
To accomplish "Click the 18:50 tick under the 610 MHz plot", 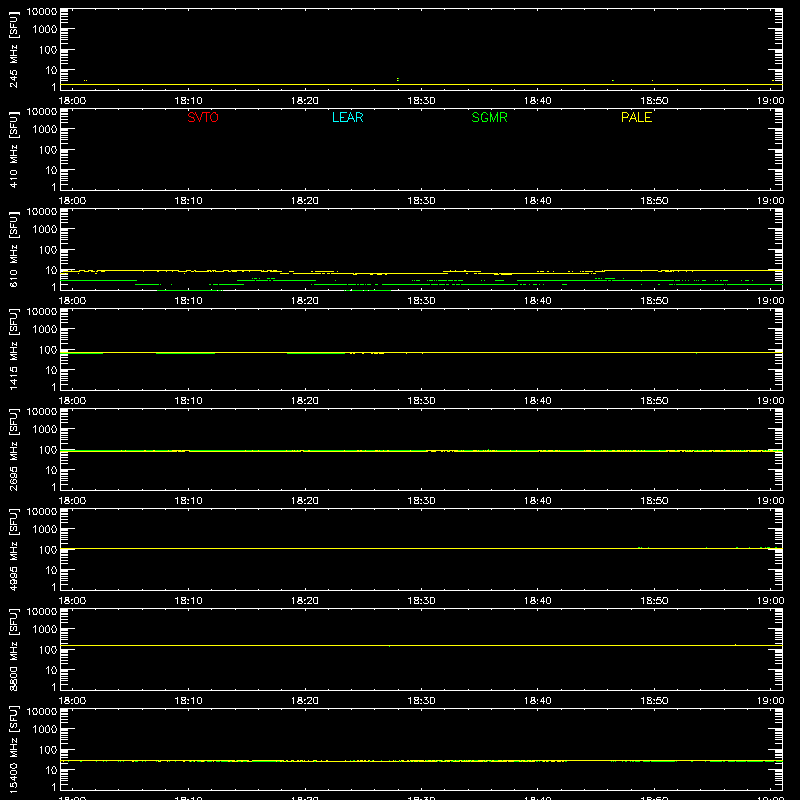I will point(654,301).
